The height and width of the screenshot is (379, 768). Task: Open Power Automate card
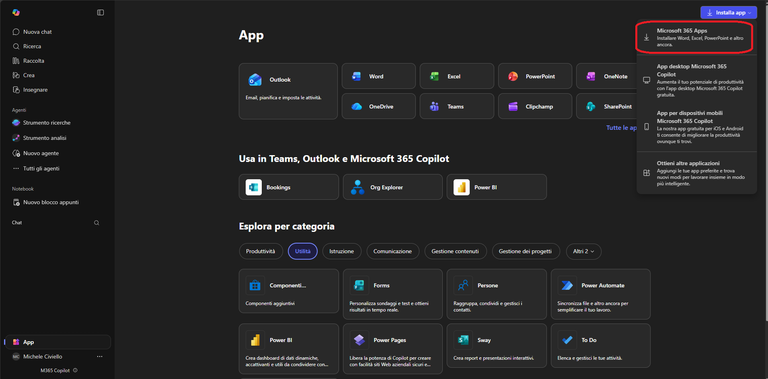click(600, 294)
